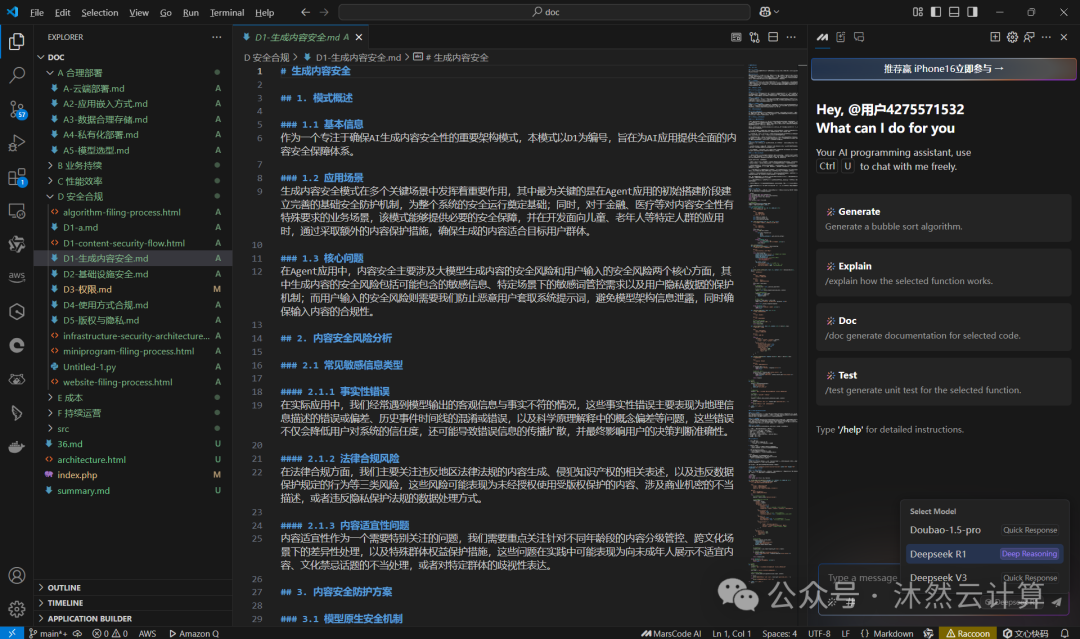The height and width of the screenshot is (639, 1080).
Task: Expand the OUTLINE section
Action: [x=134, y=587]
